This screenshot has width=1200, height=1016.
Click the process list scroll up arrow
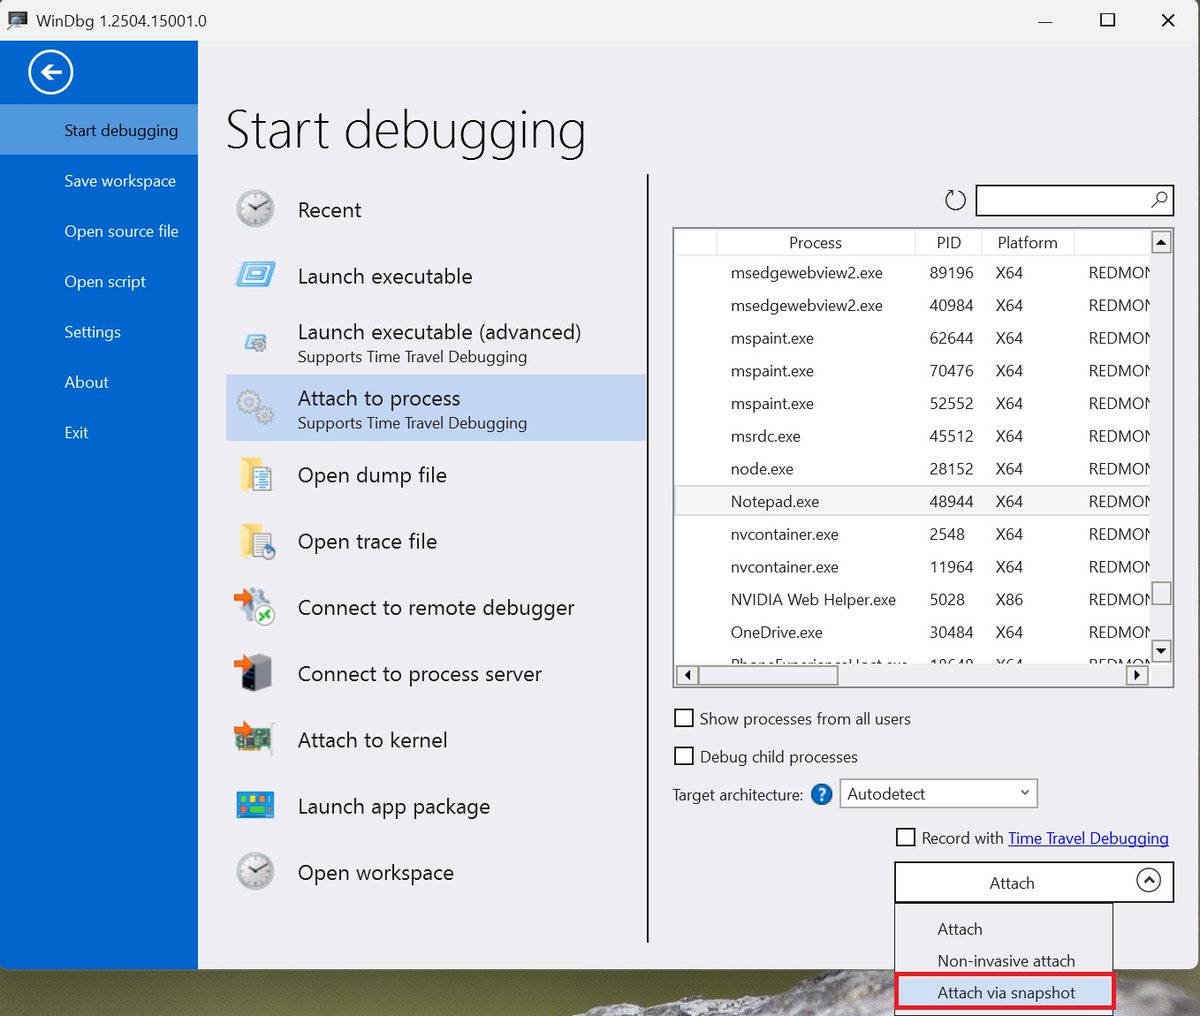(1161, 242)
